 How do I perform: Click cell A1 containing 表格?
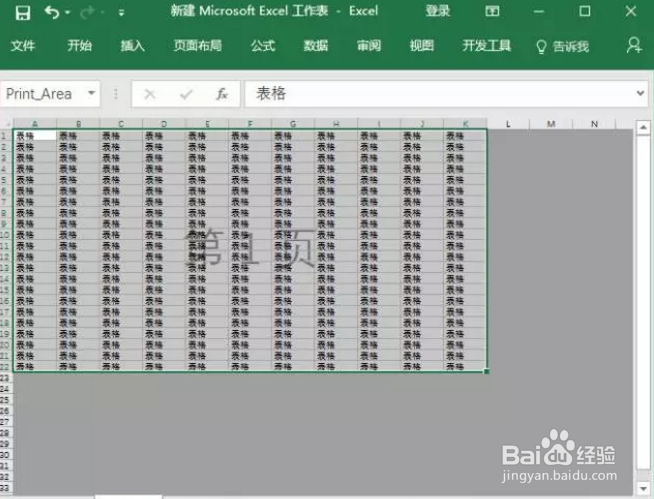35,136
